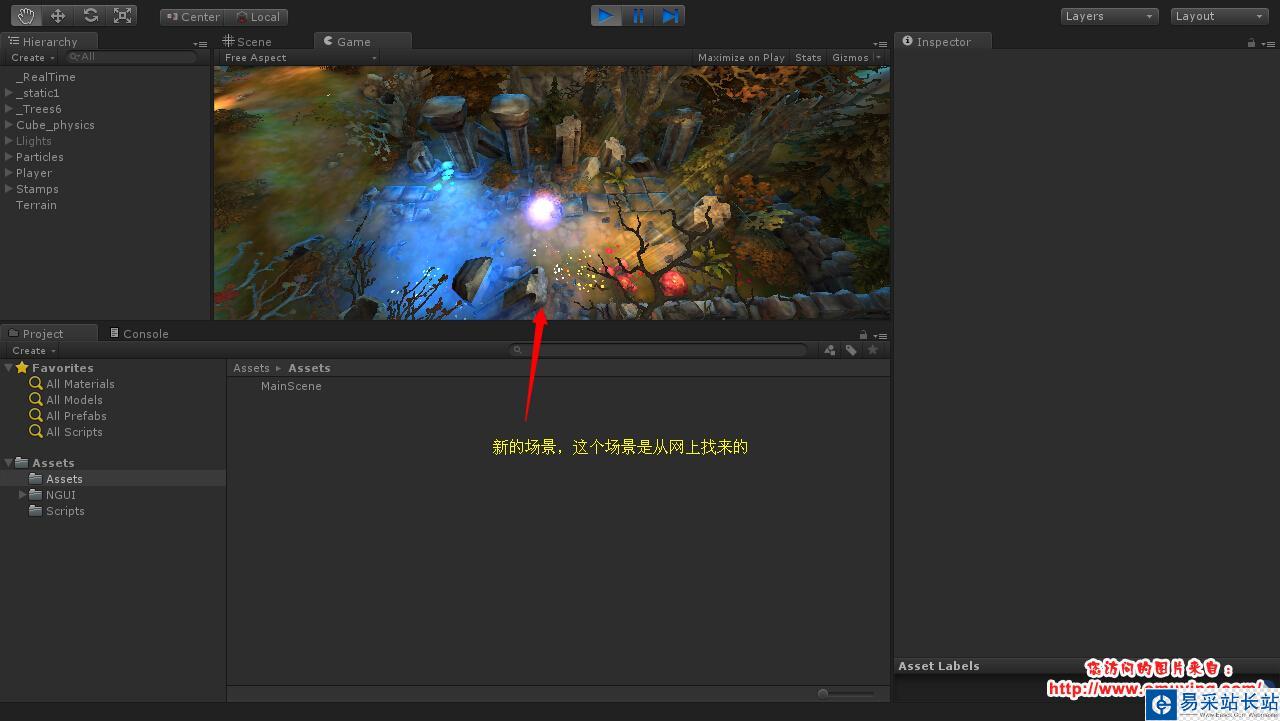Select the Rotate tool
The image size is (1280, 721).
tap(90, 16)
